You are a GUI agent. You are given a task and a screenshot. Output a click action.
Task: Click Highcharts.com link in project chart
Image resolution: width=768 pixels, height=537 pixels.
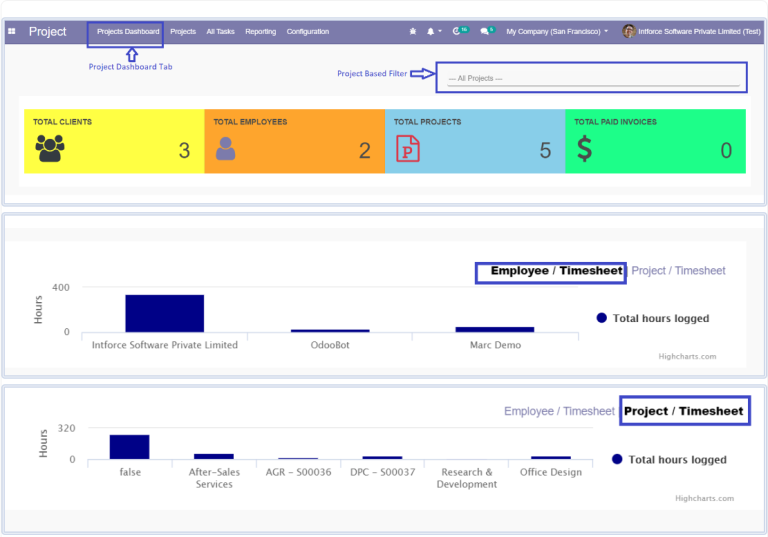(x=704, y=498)
